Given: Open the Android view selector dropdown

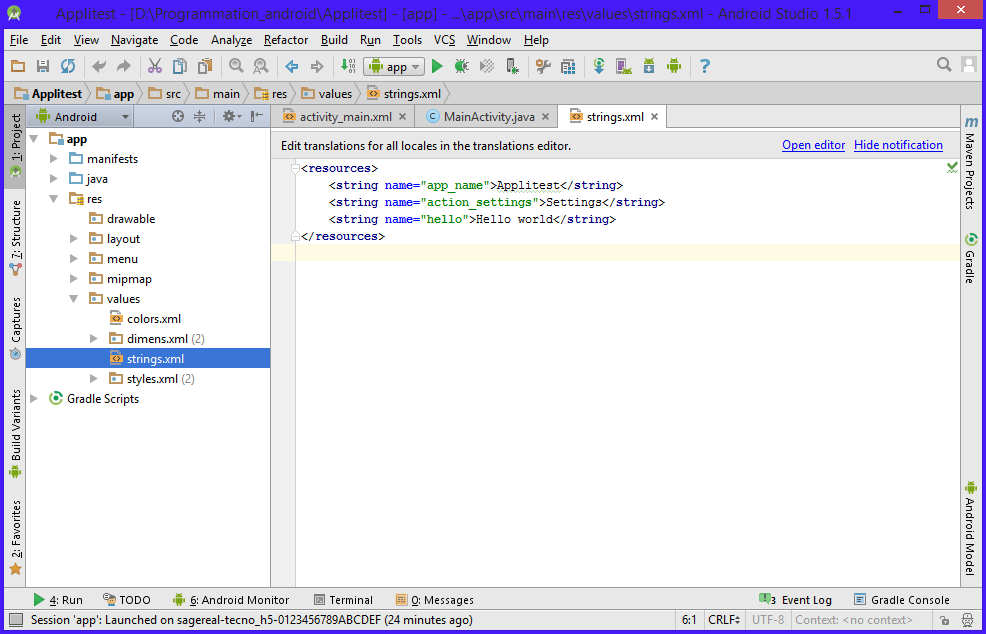Looking at the screenshot, I should 82,116.
